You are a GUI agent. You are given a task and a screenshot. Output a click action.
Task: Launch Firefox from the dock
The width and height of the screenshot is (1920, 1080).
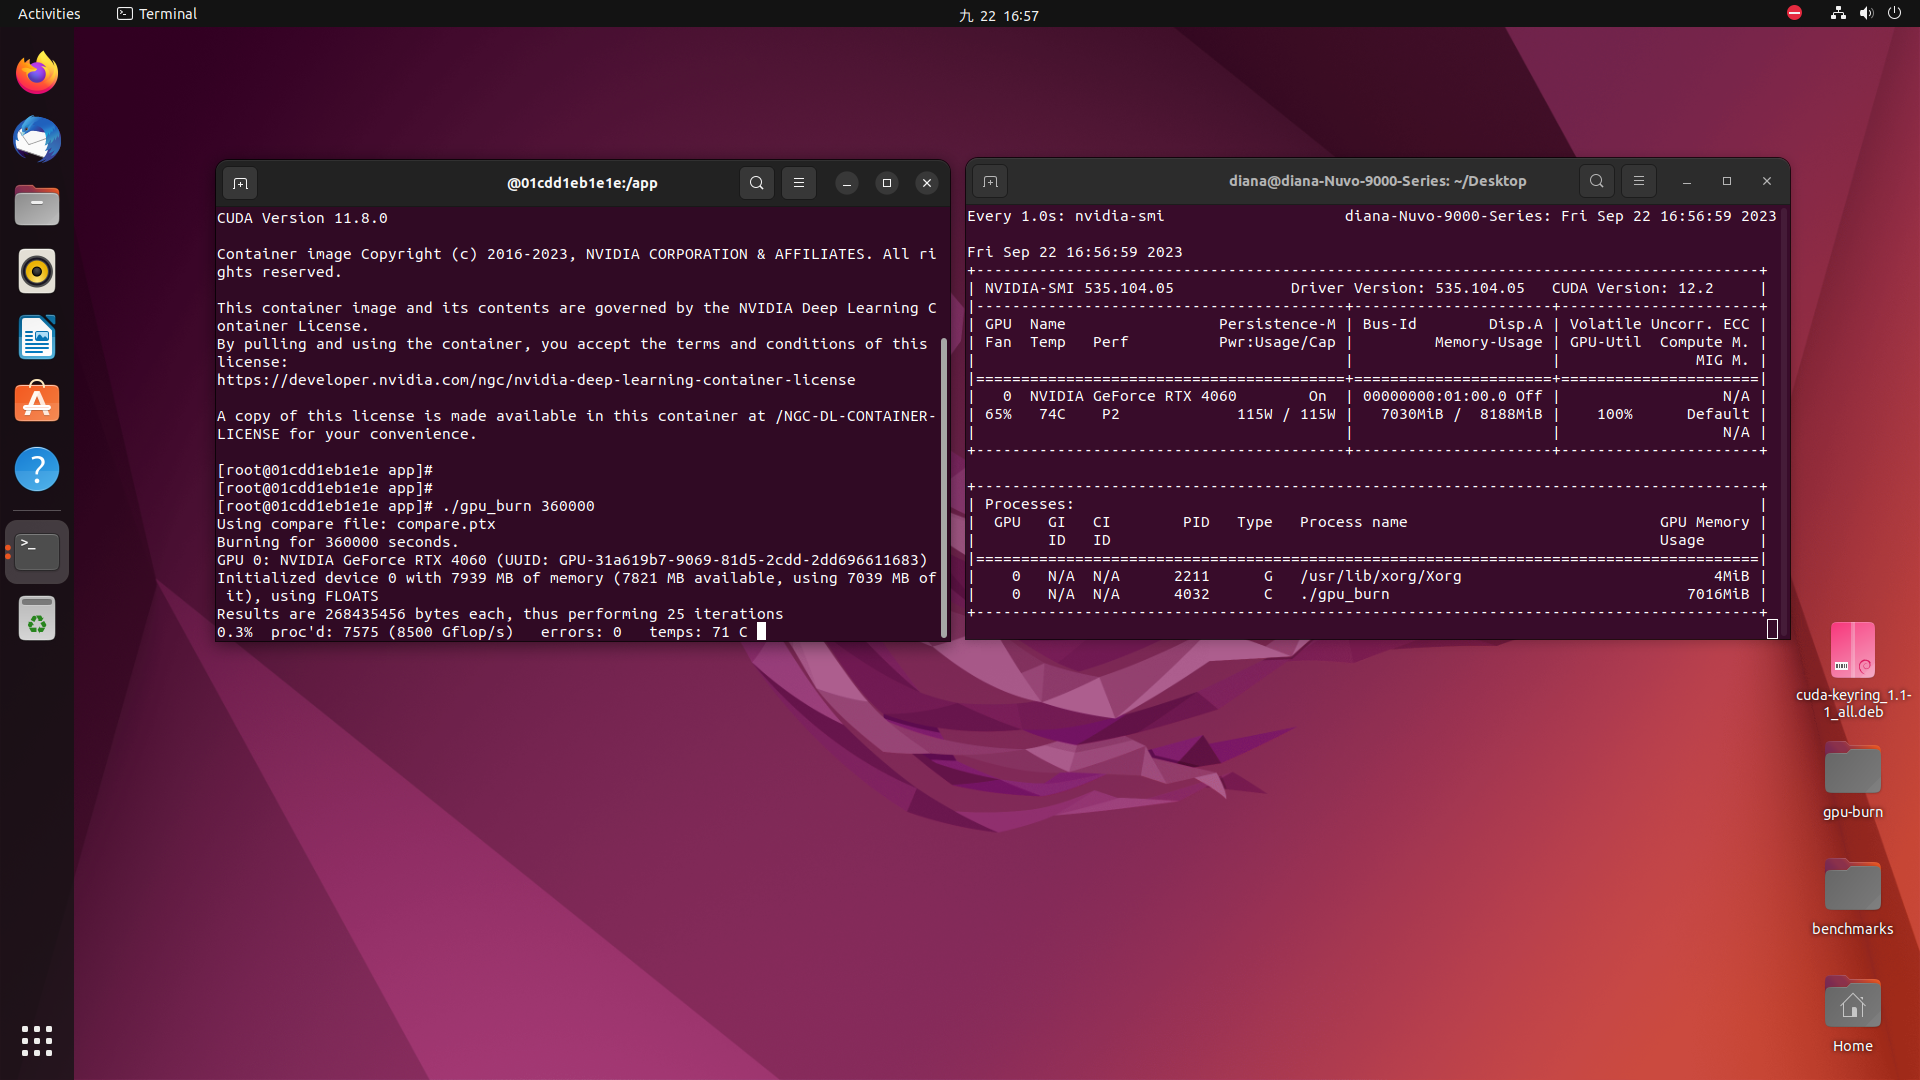tap(37, 73)
